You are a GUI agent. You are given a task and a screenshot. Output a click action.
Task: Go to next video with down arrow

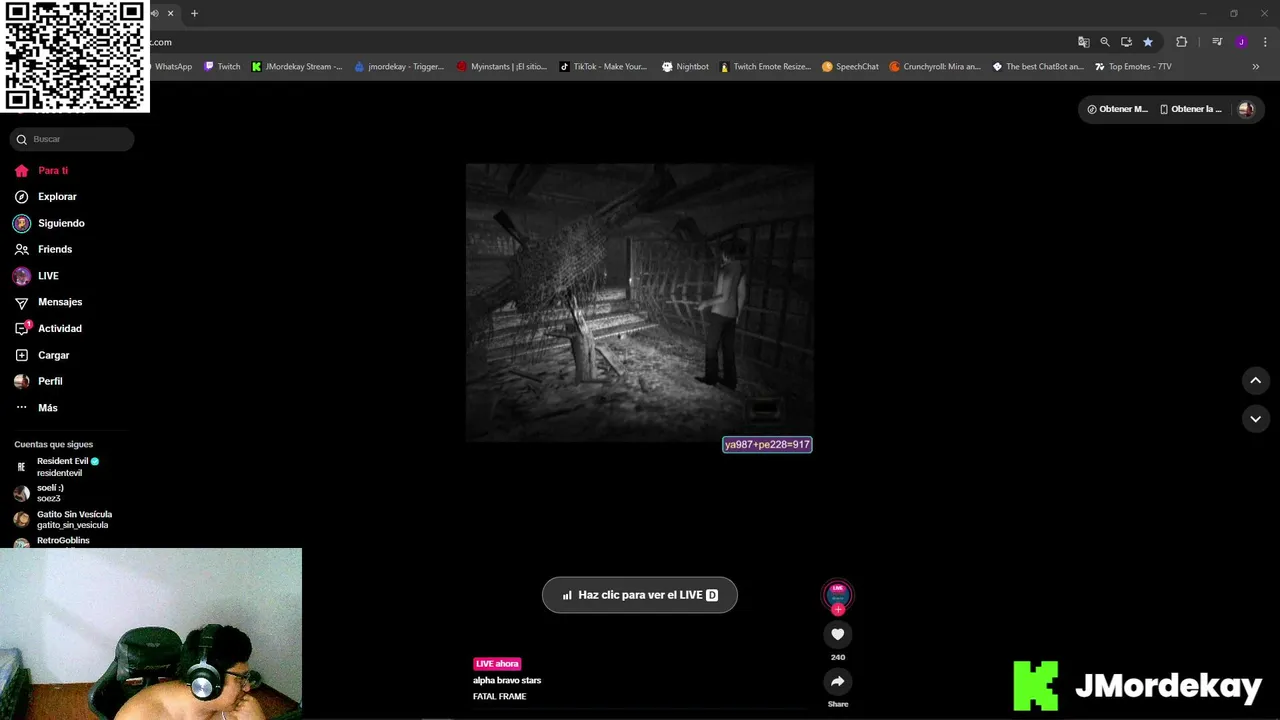tap(1255, 419)
